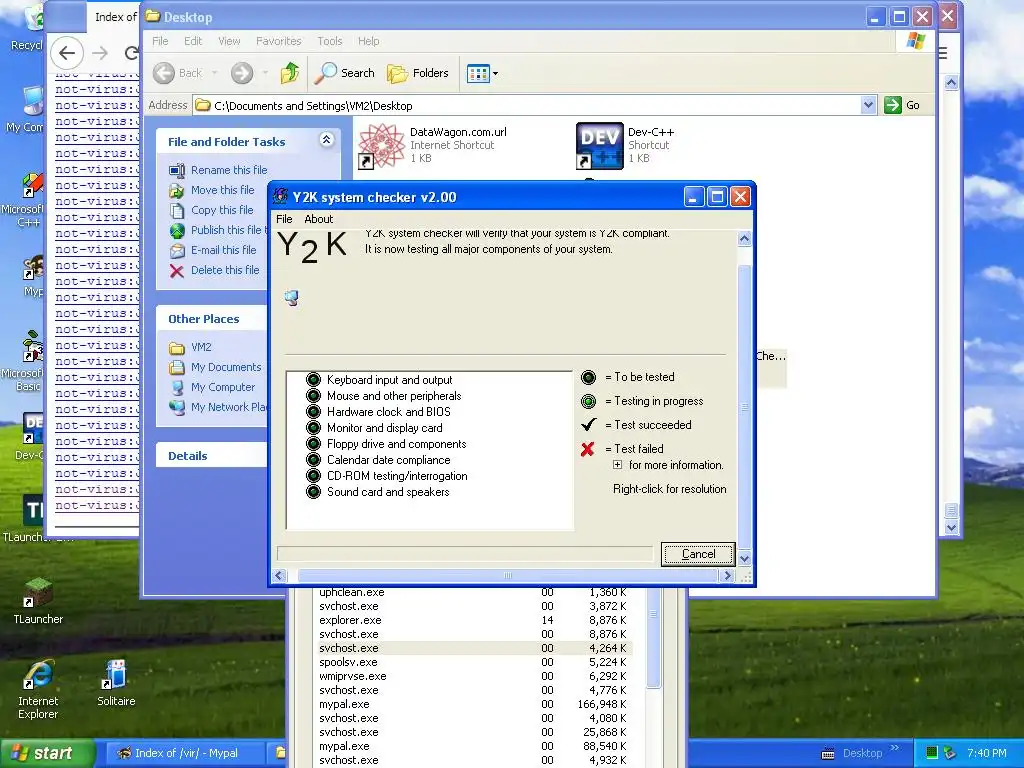1024x768 pixels.
Task: Click Index of /vir/ - Mypal taskbar button
Action: pyautogui.click(x=185, y=753)
